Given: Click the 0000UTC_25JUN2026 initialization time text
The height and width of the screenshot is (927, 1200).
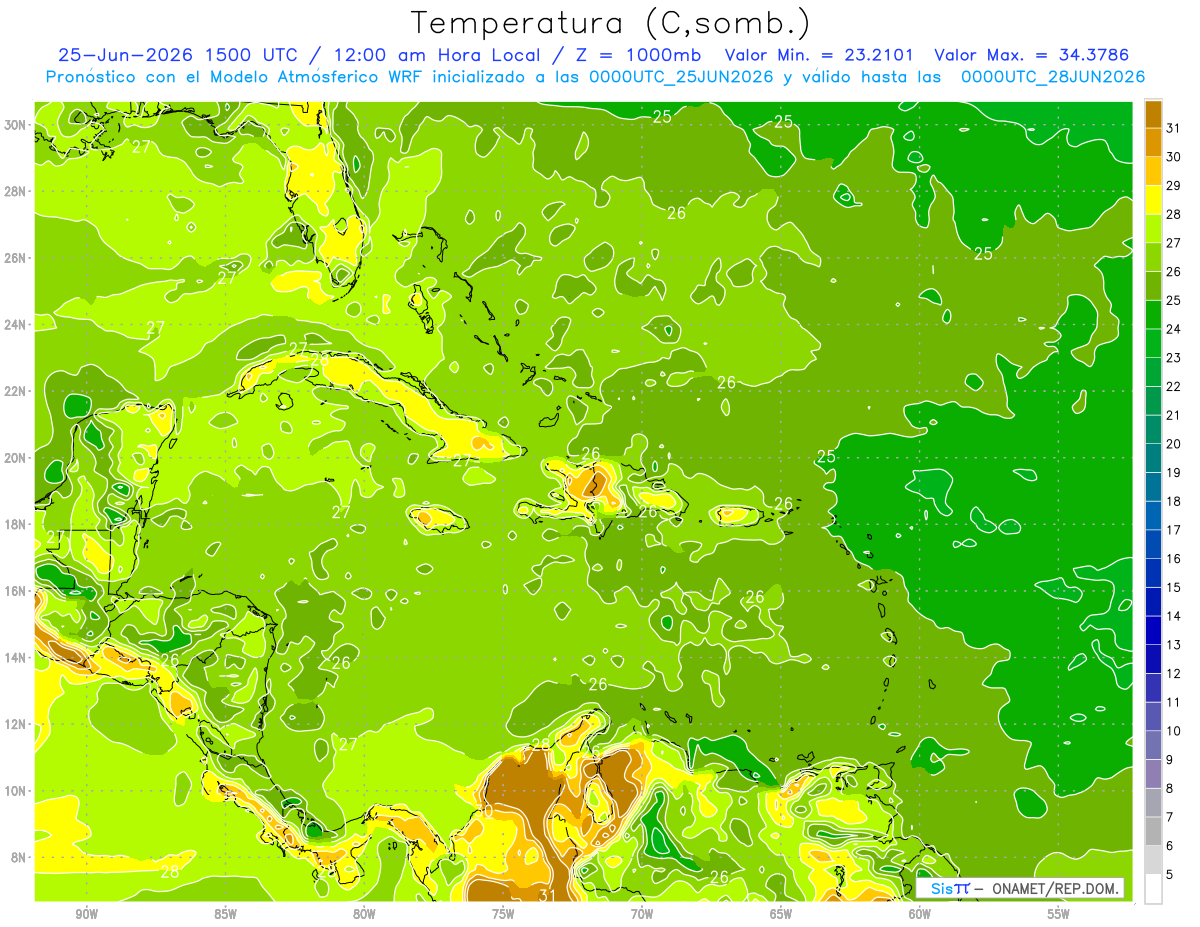Looking at the screenshot, I should 681,77.
